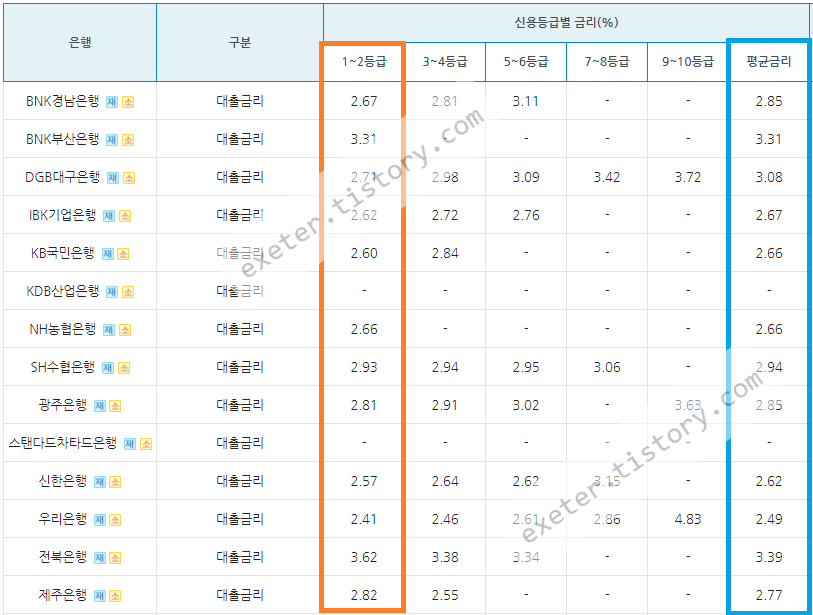Click the yellow 소 icon beside 신한은행
The image size is (813, 615).
115,482
